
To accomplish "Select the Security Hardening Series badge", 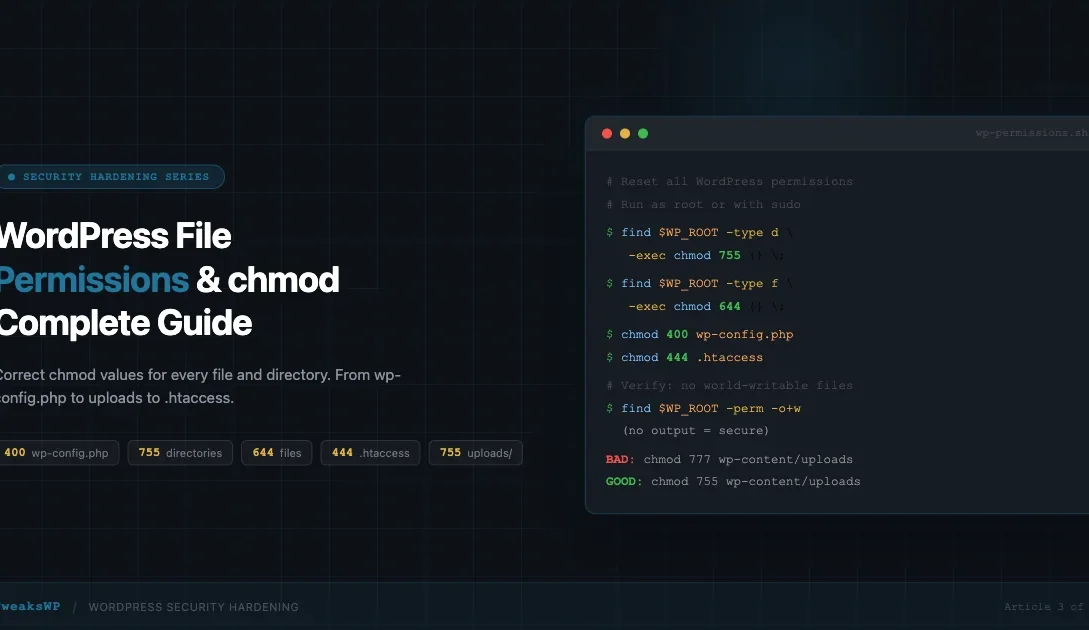I will [111, 177].
